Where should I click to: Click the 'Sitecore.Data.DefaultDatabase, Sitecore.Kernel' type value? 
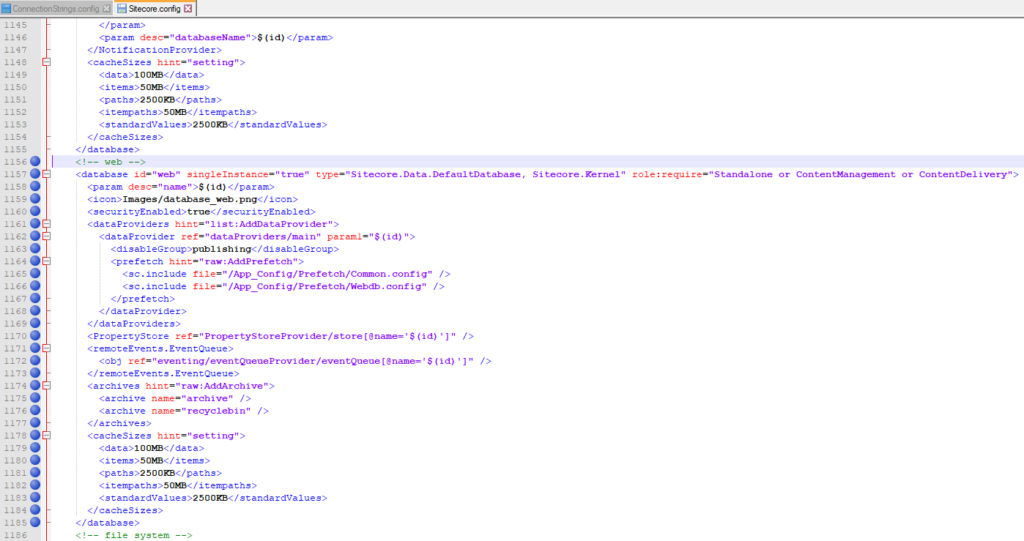[487, 174]
